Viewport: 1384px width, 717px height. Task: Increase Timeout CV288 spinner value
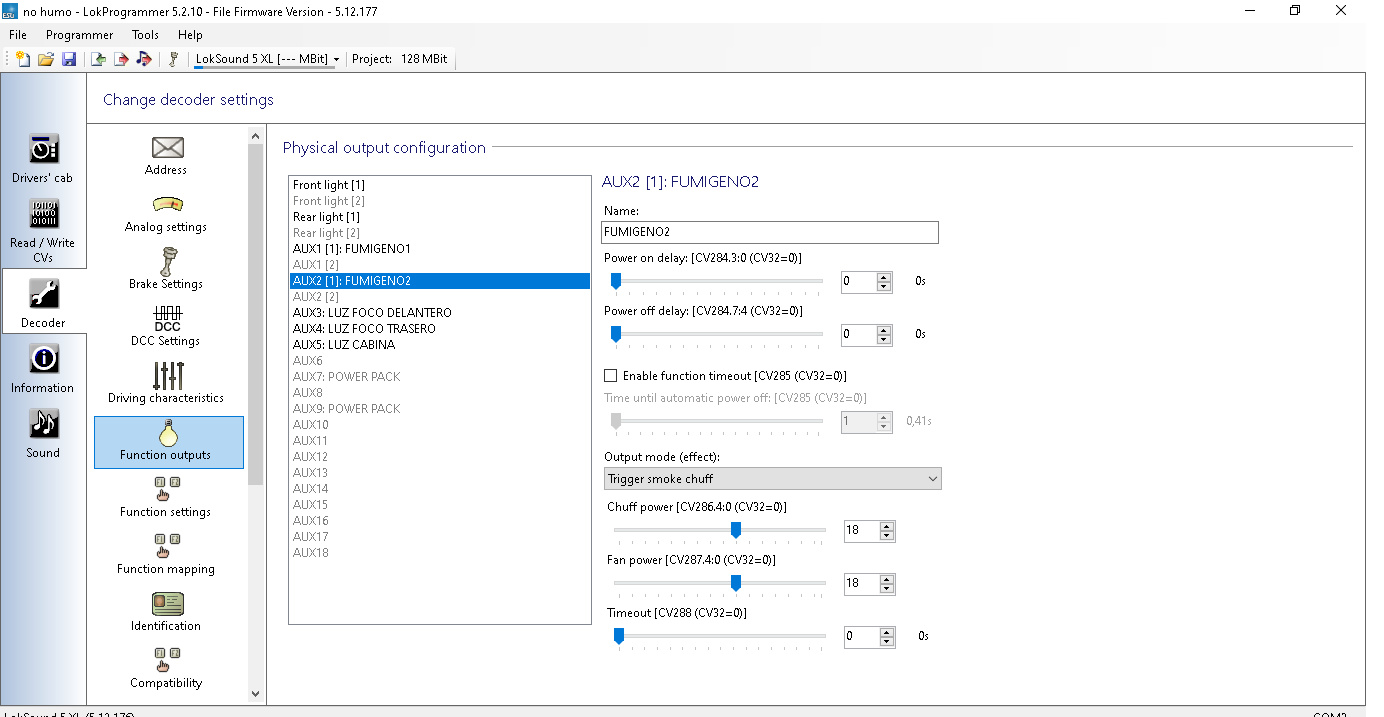coord(887,631)
